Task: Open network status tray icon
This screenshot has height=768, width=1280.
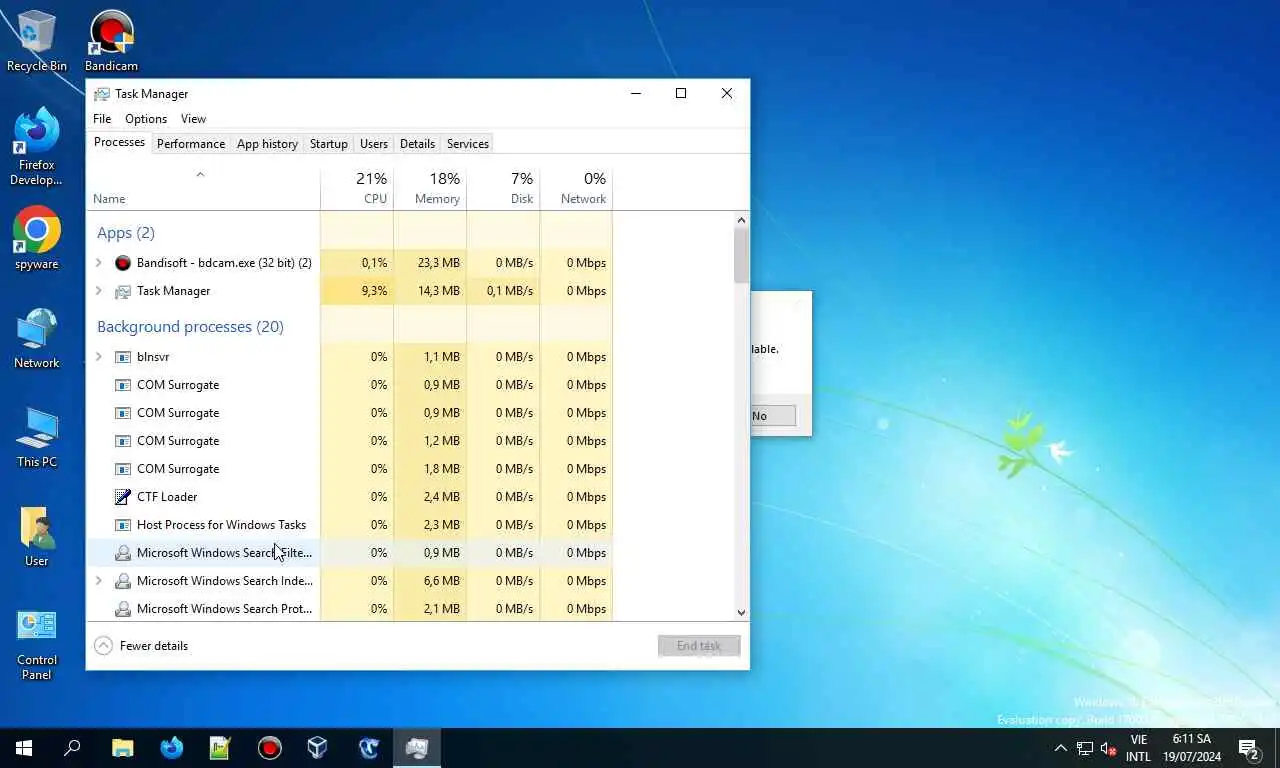Action: [x=1085, y=748]
